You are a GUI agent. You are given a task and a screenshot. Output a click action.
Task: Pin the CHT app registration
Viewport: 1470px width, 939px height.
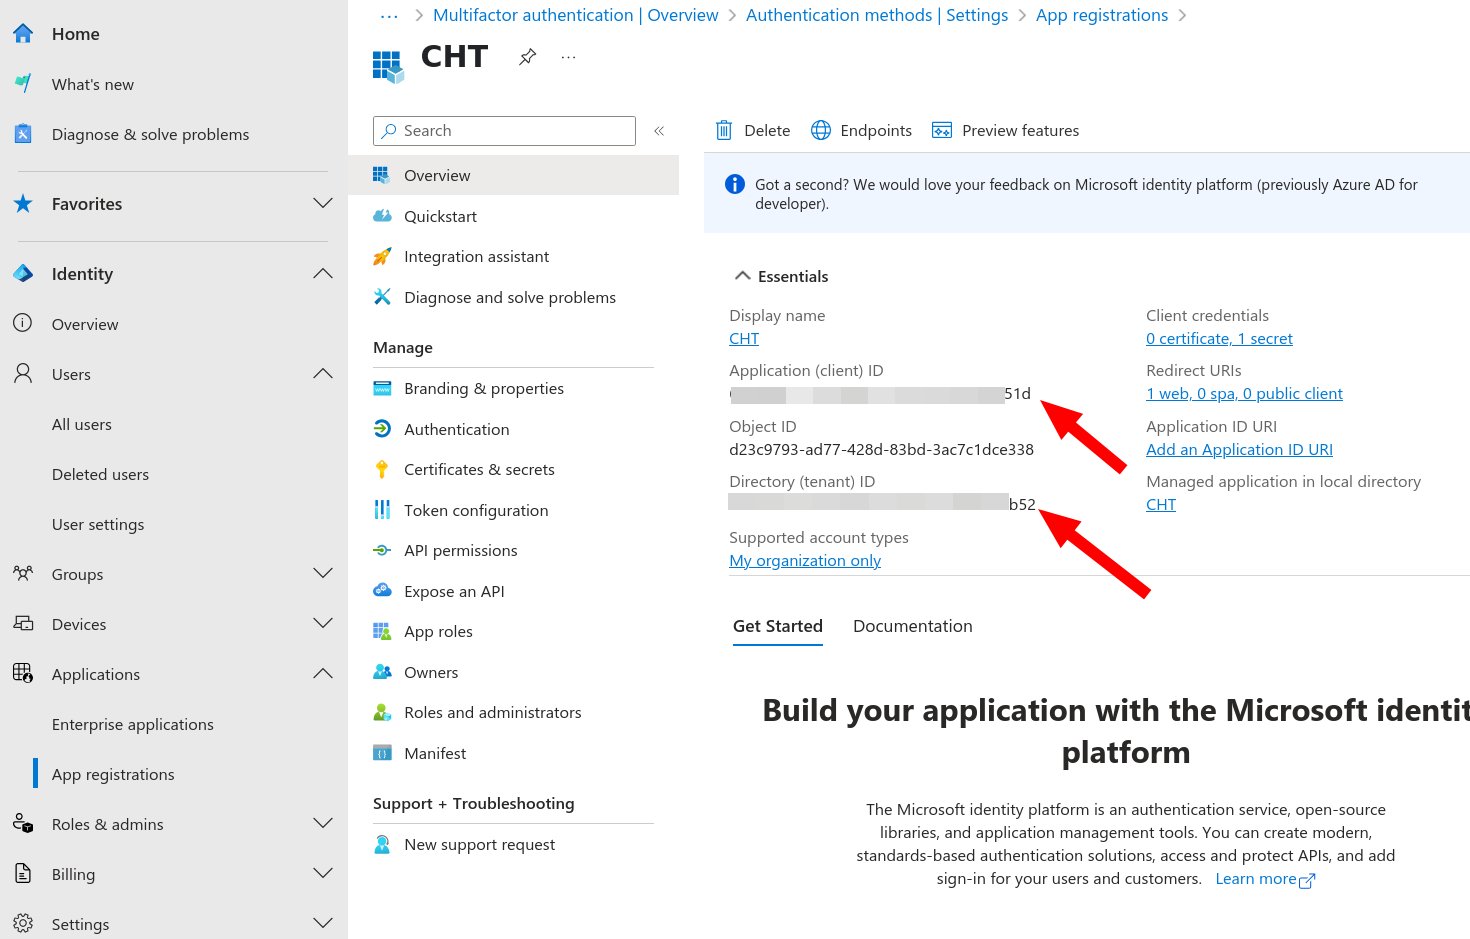click(x=527, y=57)
